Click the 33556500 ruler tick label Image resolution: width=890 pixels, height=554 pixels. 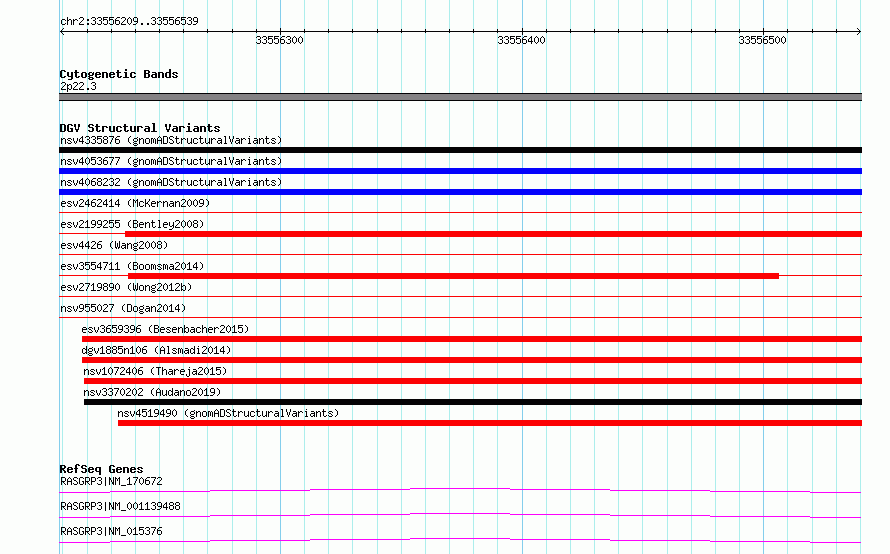click(x=762, y=40)
